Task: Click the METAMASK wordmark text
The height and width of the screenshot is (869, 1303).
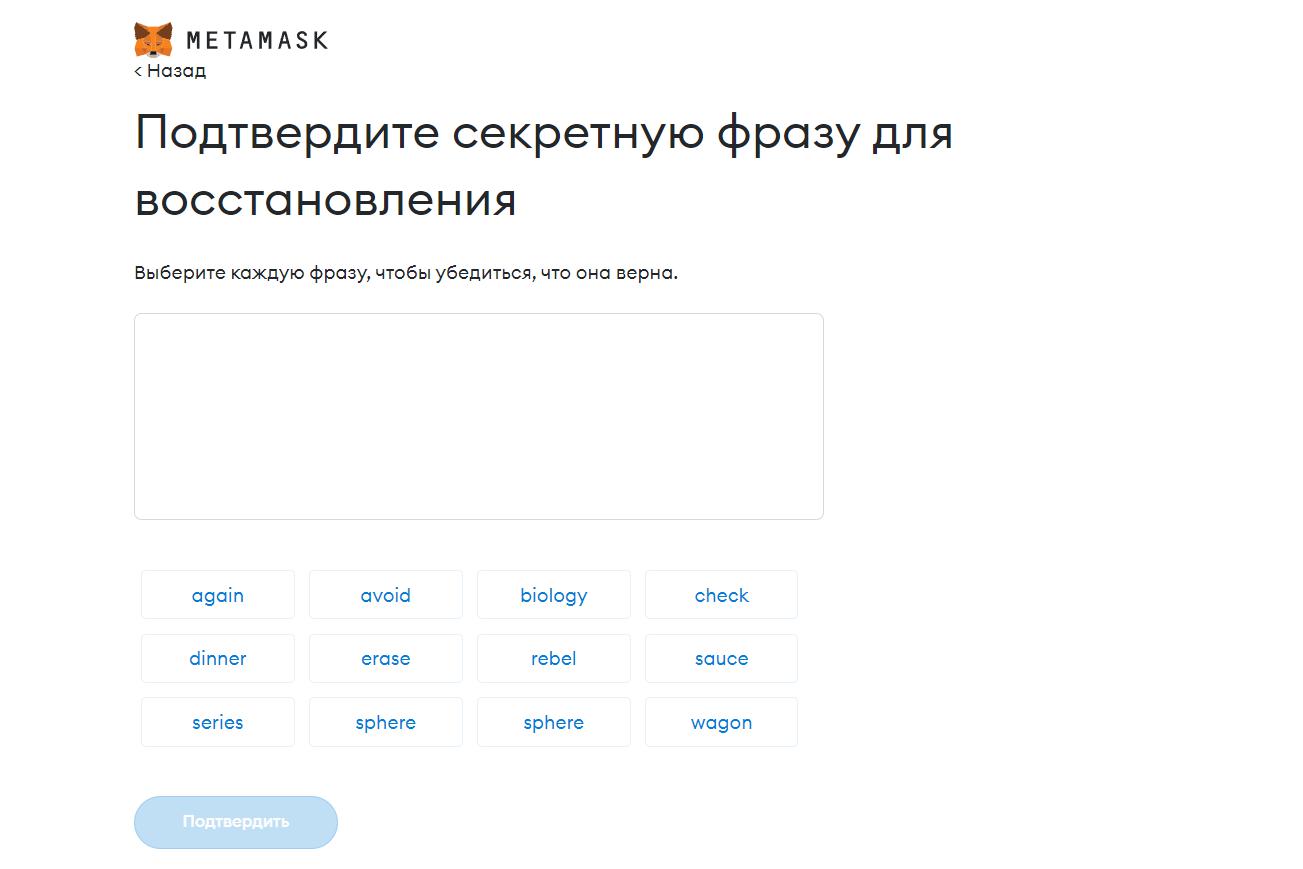Action: [257, 39]
